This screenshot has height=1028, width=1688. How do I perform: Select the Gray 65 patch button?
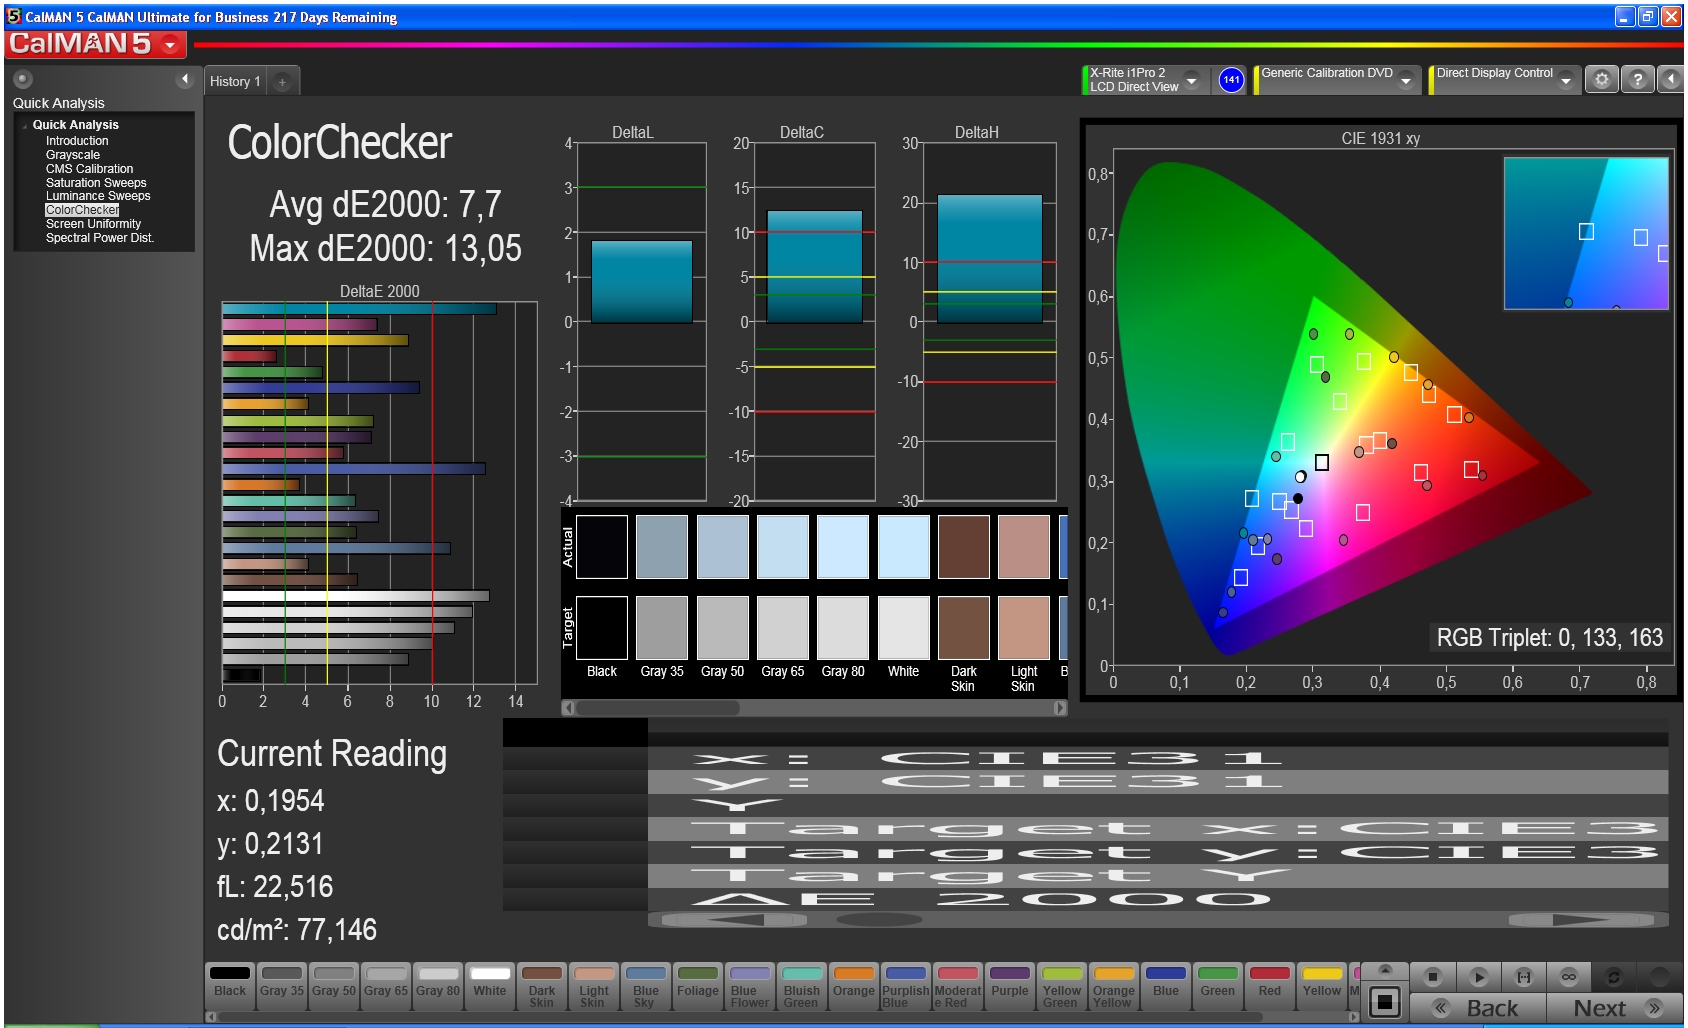click(x=386, y=986)
